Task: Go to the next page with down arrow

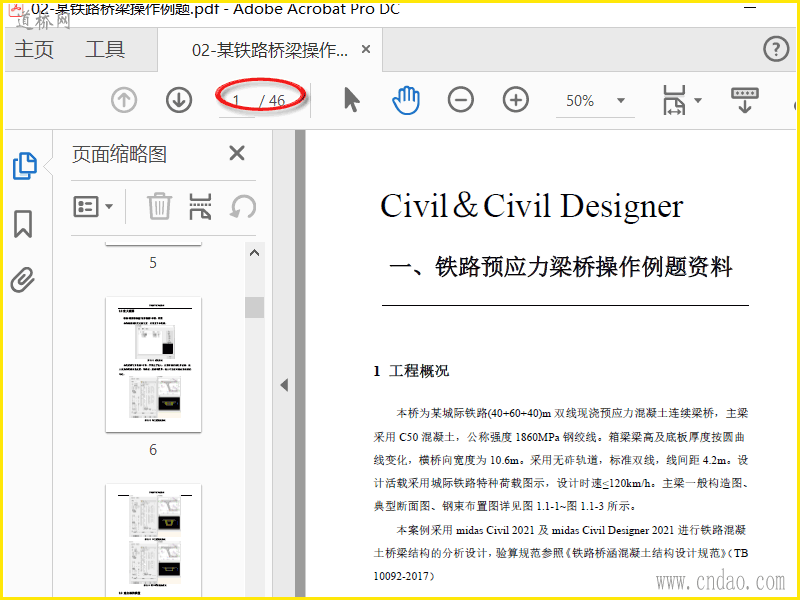Action: tap(179, 100)
